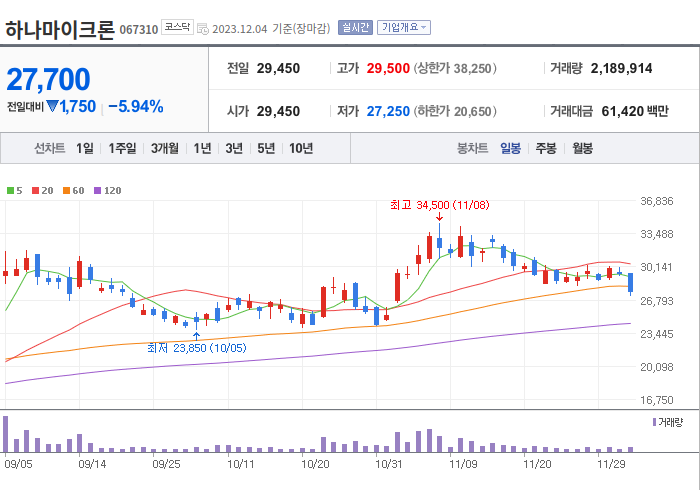Click the current price 27,700
Viewport: 700px width, 490px height.
[49, 79]
